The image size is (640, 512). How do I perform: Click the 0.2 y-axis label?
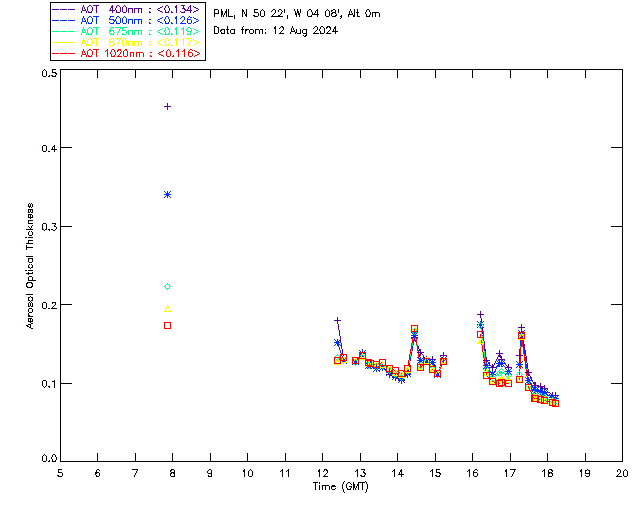coord(49,305)
